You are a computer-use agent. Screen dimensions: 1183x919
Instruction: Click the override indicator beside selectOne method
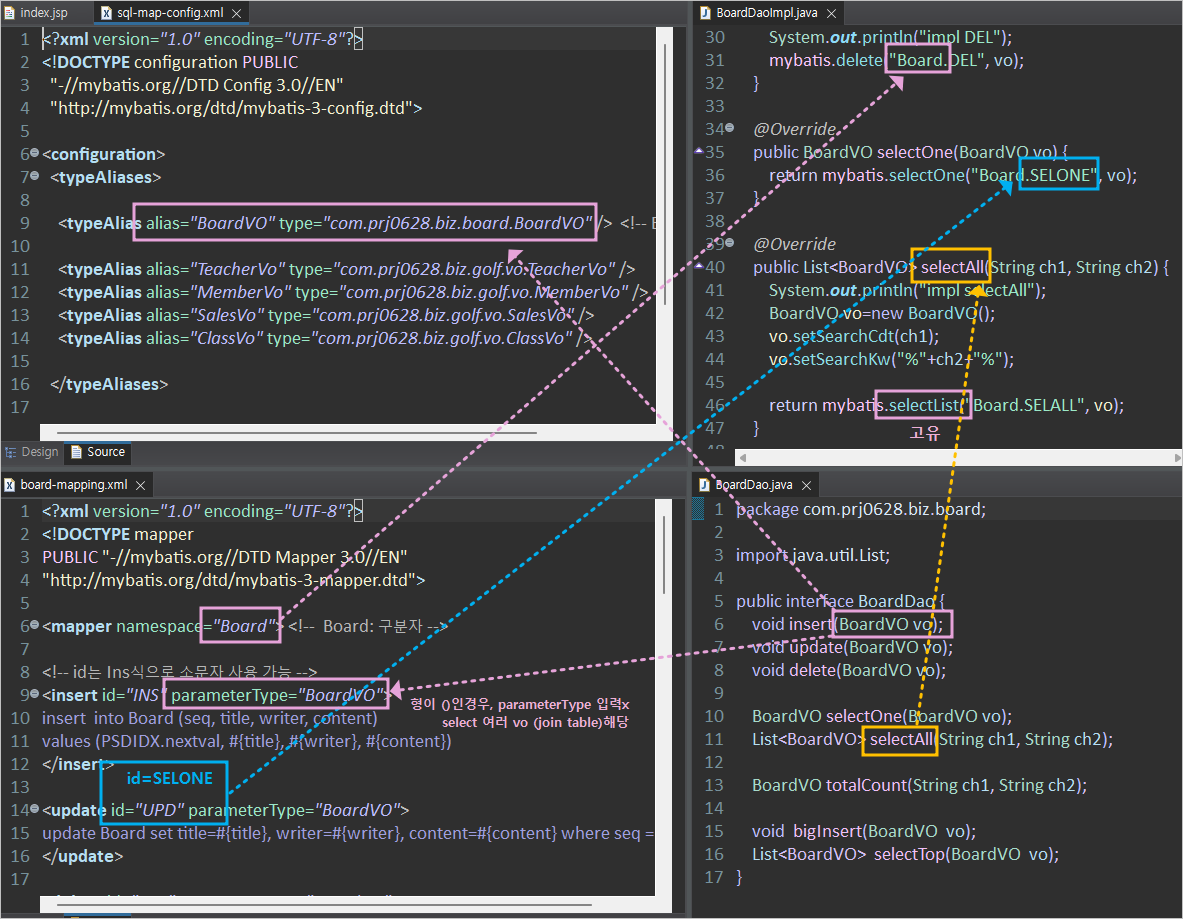tap(699, 152)
